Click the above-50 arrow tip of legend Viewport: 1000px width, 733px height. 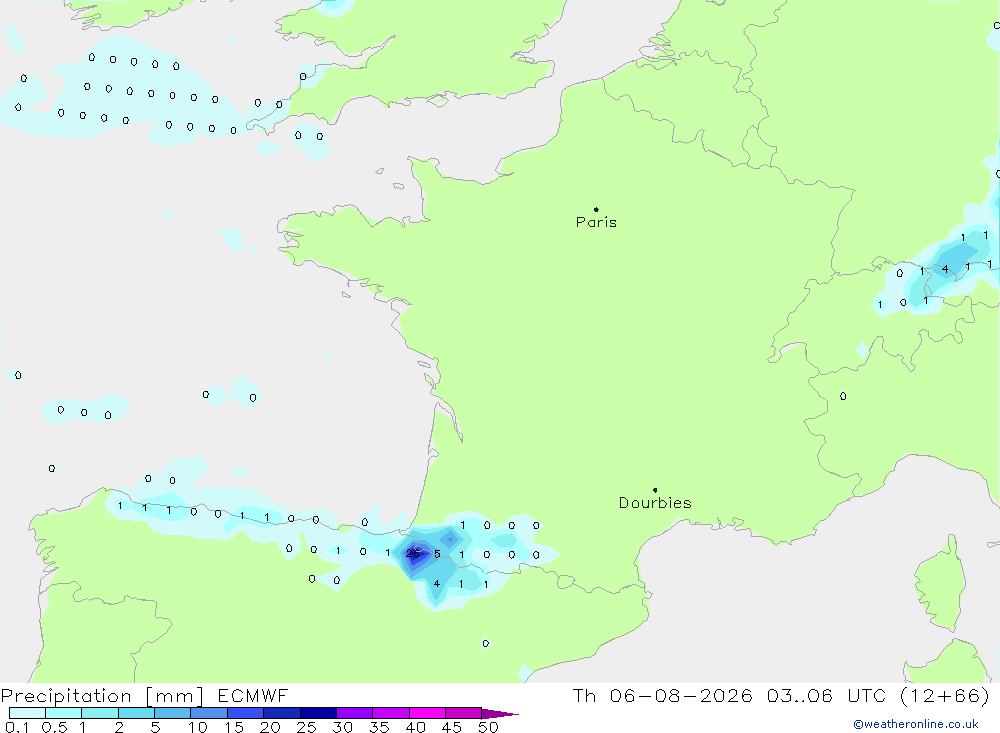click(x=501, y=714)
